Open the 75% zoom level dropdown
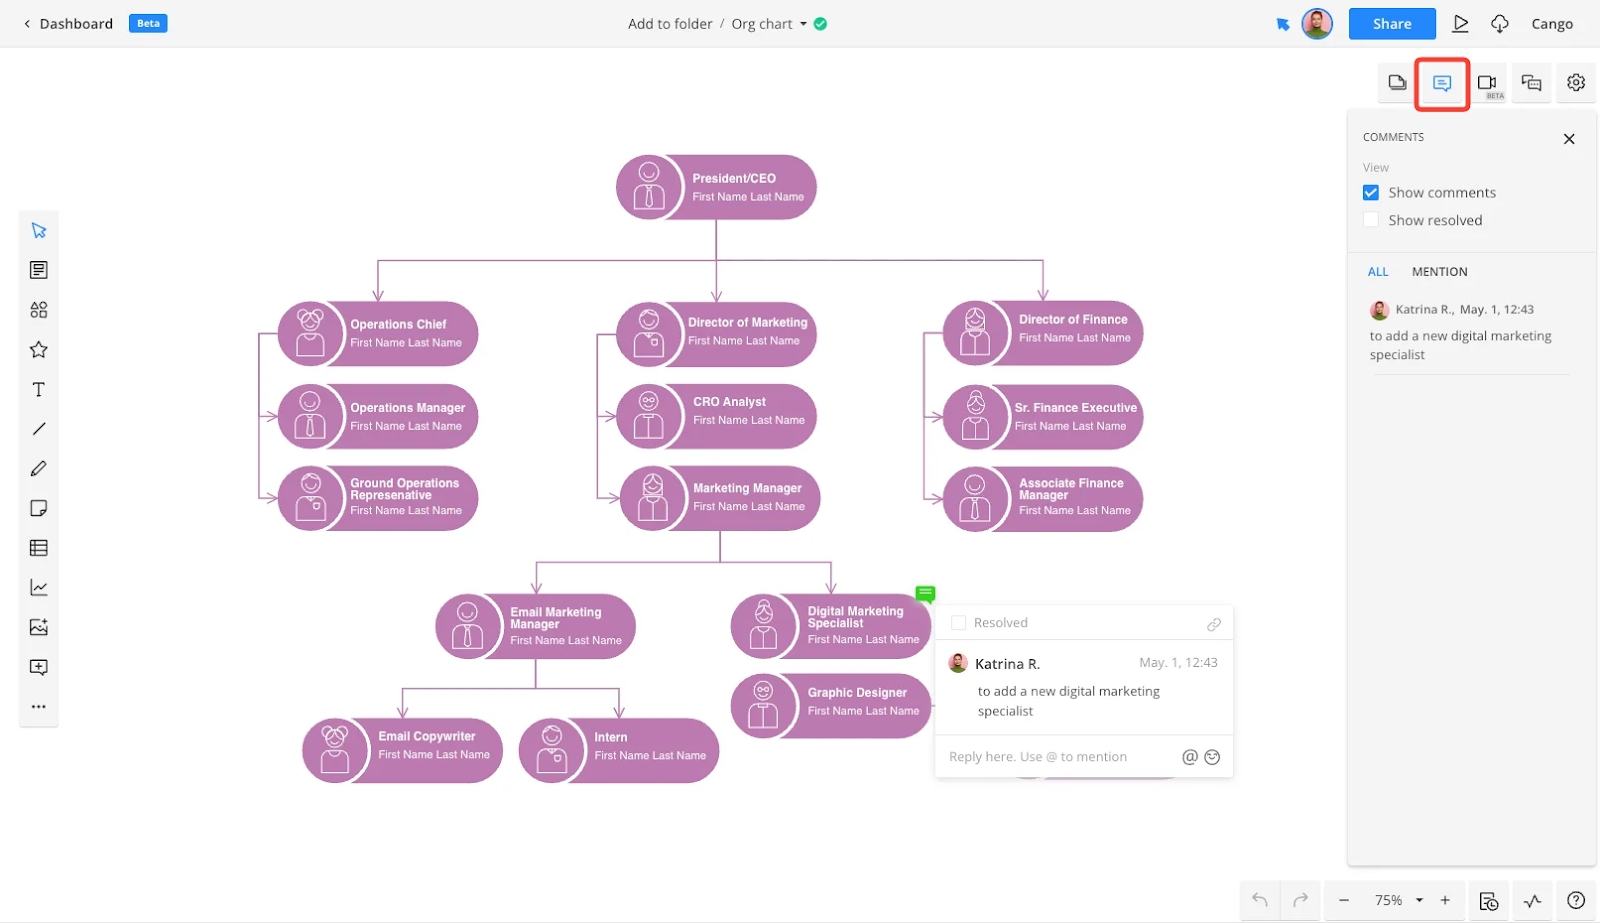 (x=1396, y=900)
